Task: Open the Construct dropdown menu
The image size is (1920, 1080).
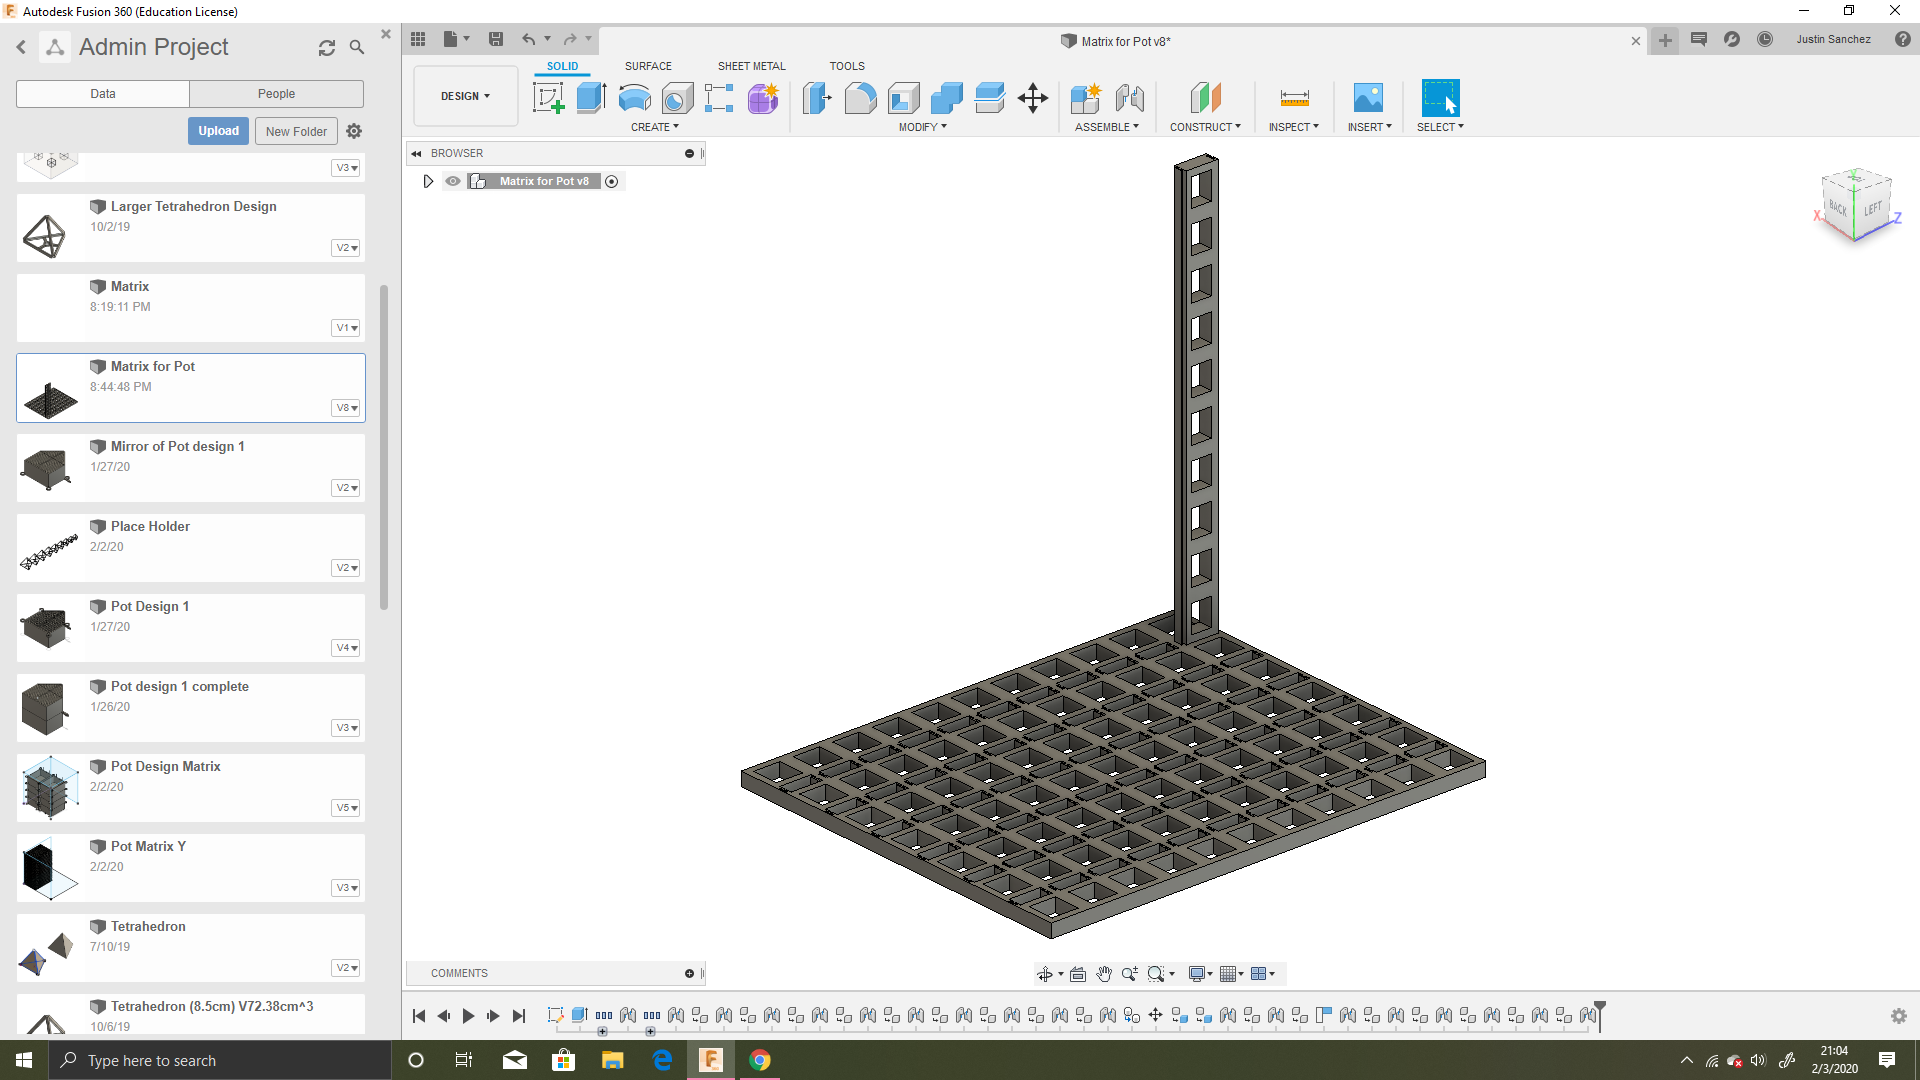Action: [1205, 127]
